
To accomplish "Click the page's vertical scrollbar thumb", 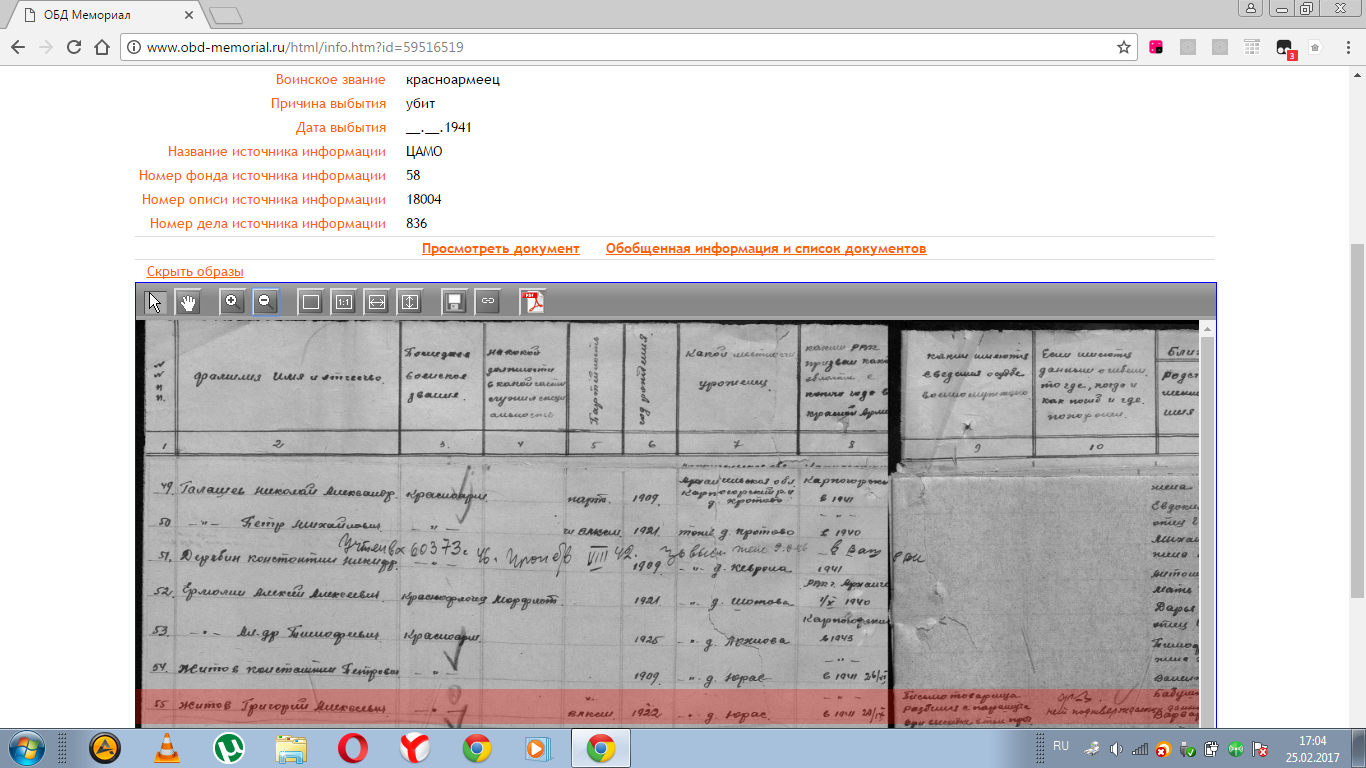I will coord(1358,421).
